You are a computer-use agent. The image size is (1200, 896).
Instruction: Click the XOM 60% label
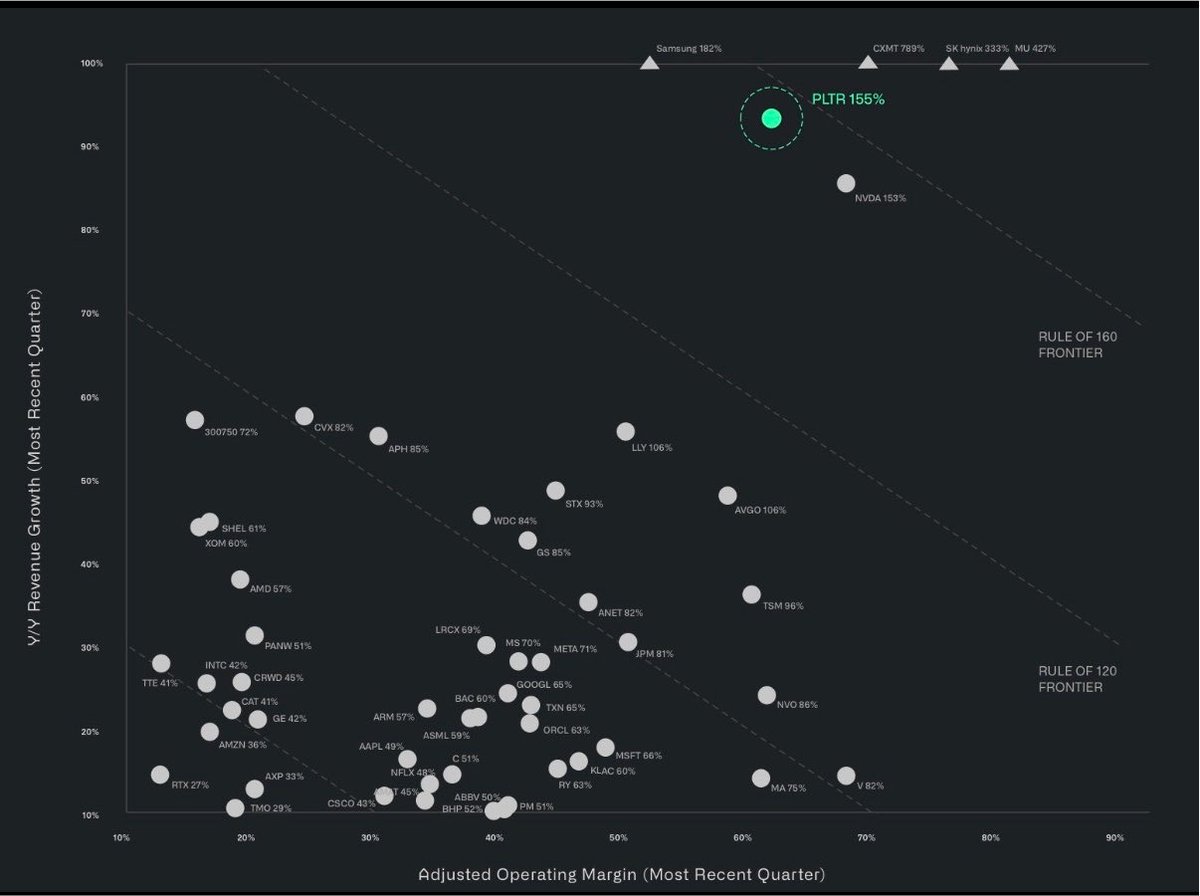coord(225,543)
